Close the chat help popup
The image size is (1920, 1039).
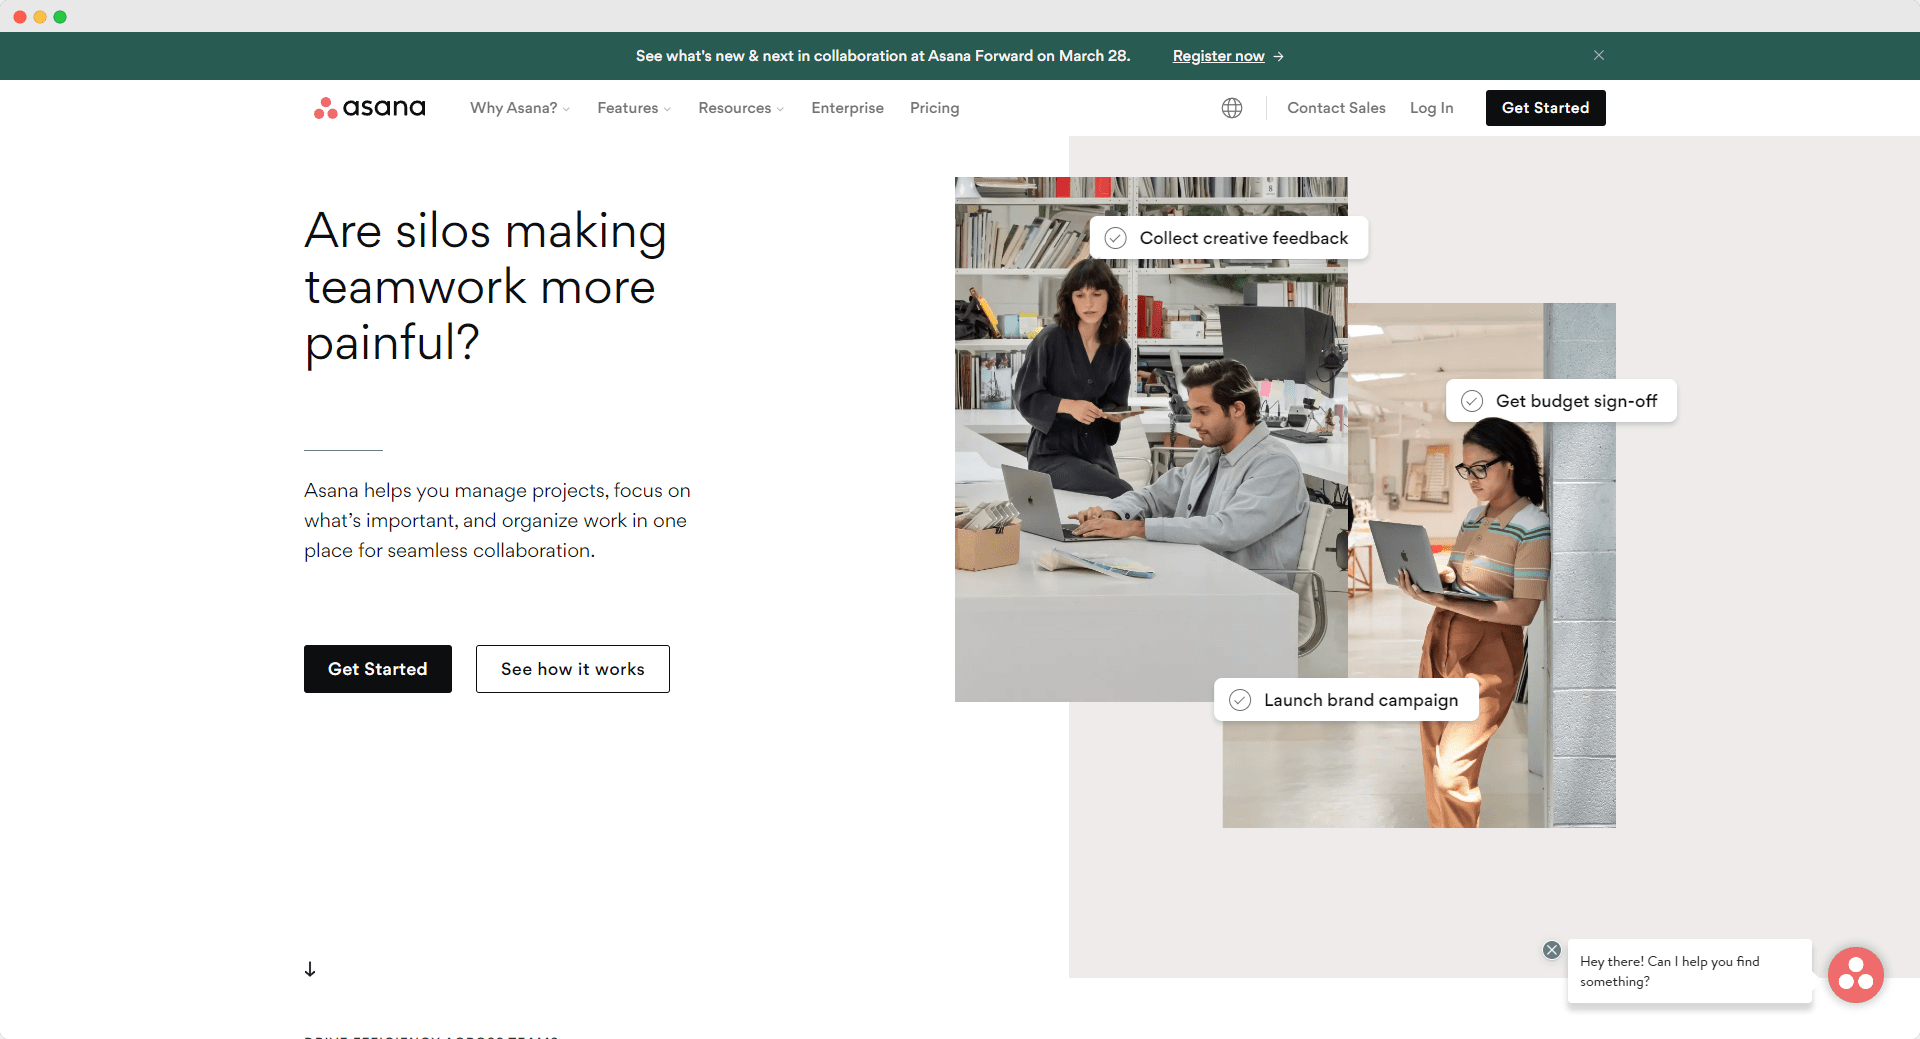click(x=1552, y=950)
